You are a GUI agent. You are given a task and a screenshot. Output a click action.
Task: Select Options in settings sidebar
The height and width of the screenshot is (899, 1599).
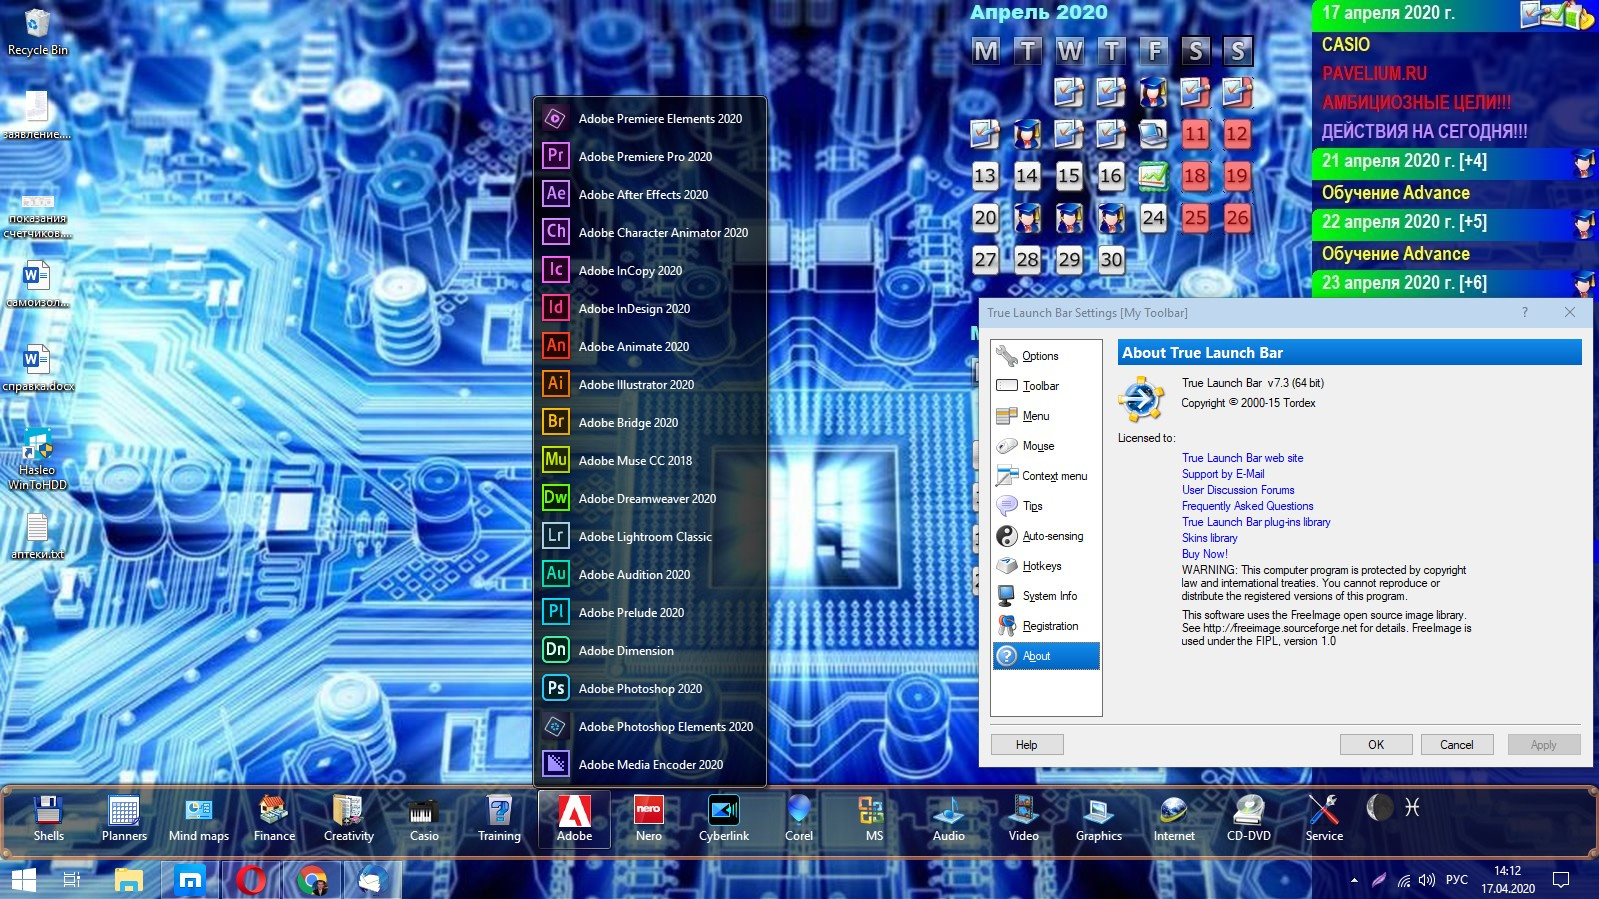1046,356
